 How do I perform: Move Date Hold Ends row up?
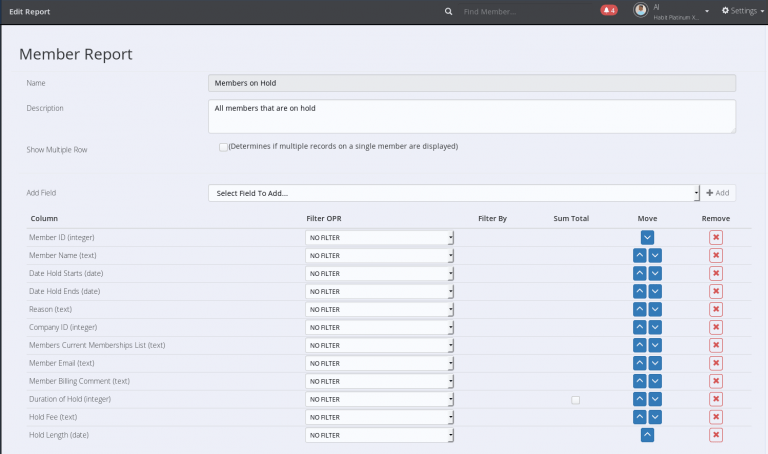(x=640, y=291)
